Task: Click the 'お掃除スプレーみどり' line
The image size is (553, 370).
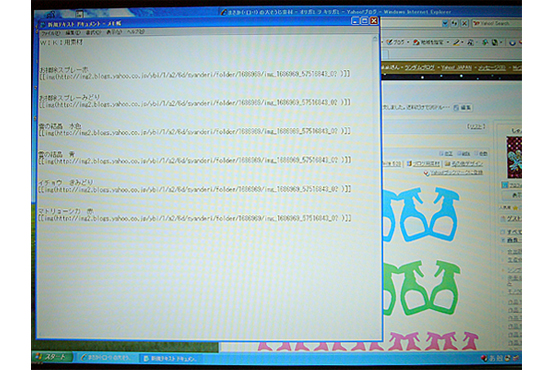Action: point(69,97)
